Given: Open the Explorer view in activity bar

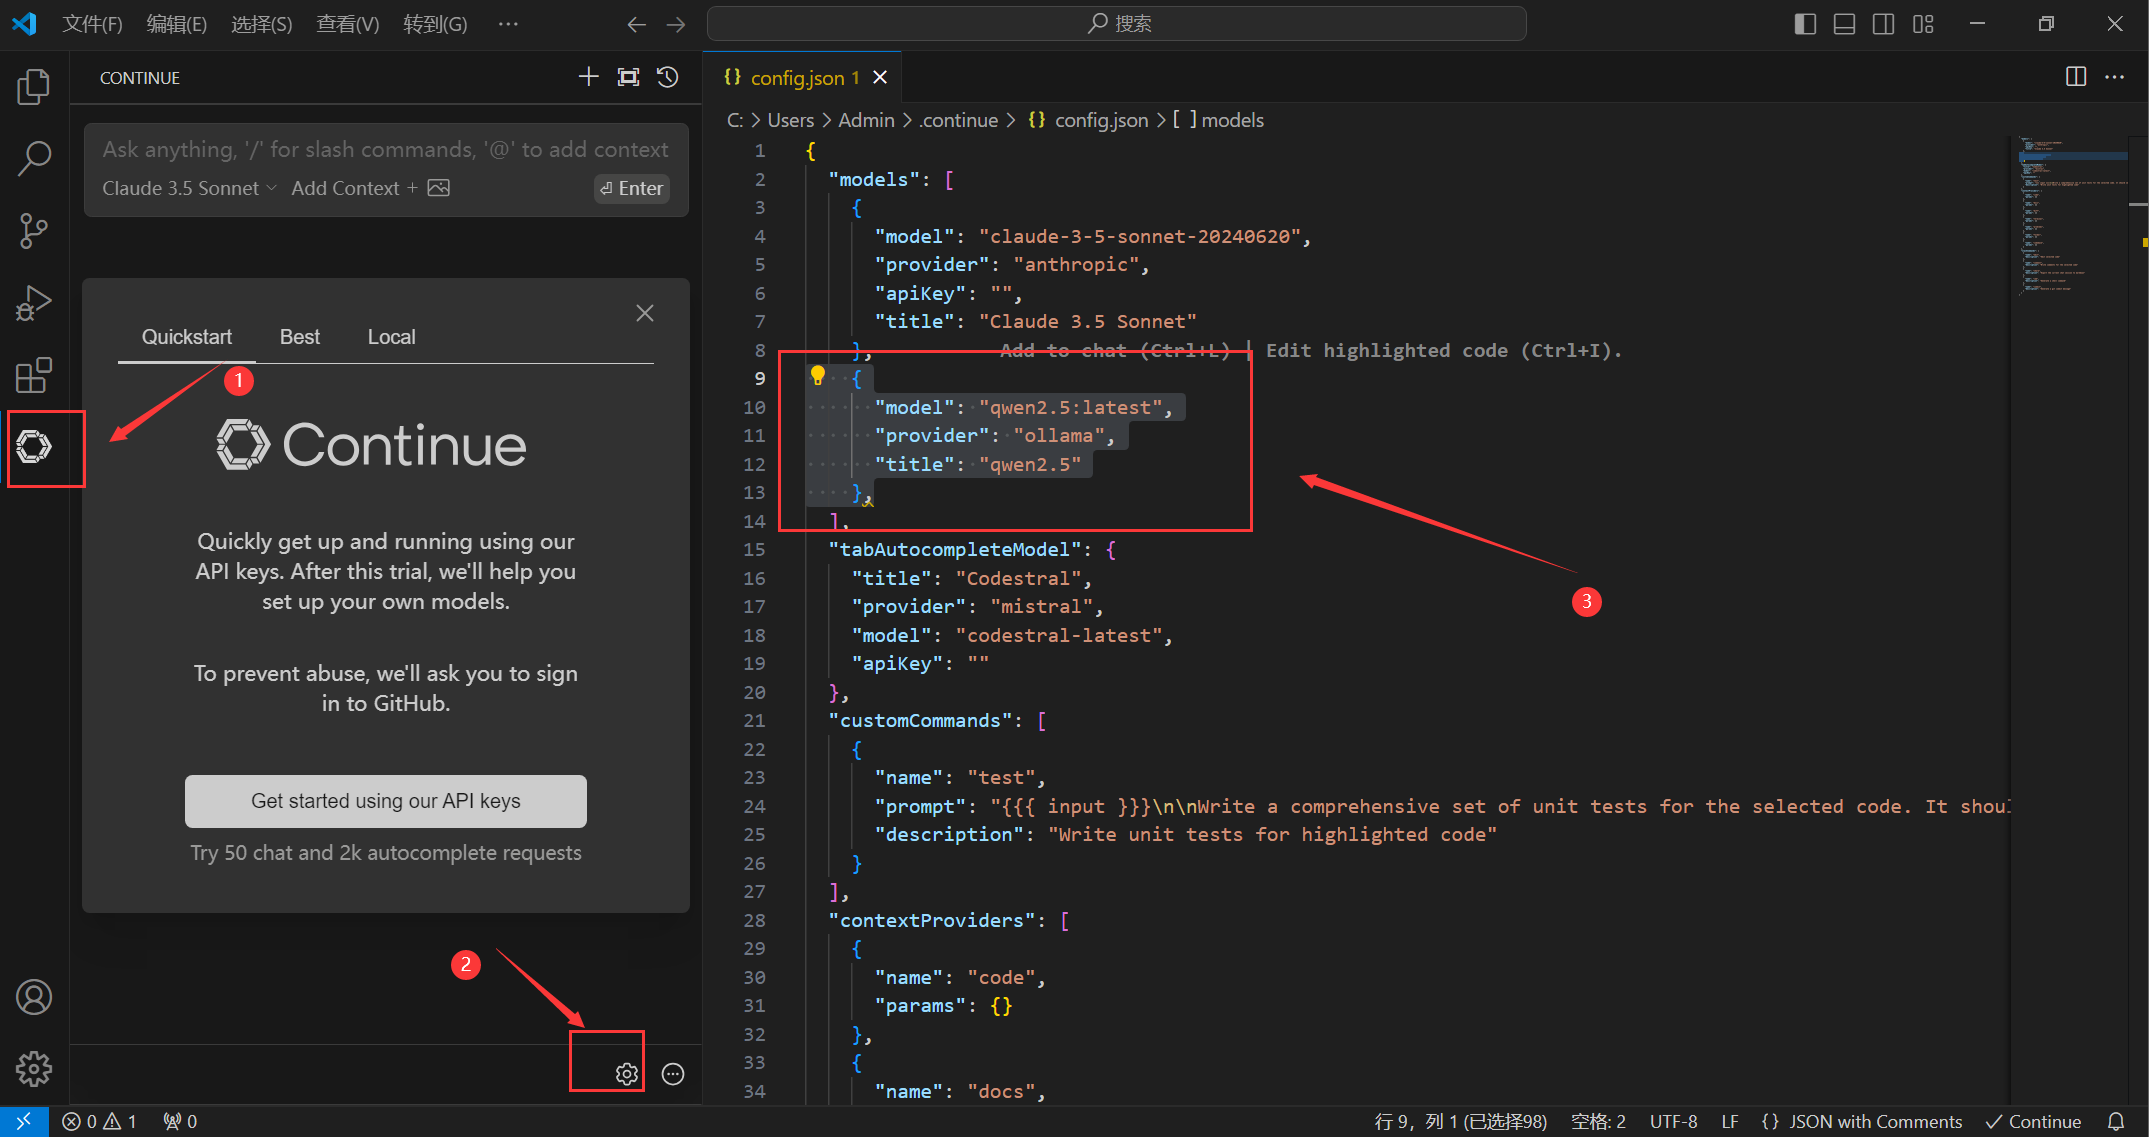Looking at the screenshot, I should (34, 87).
